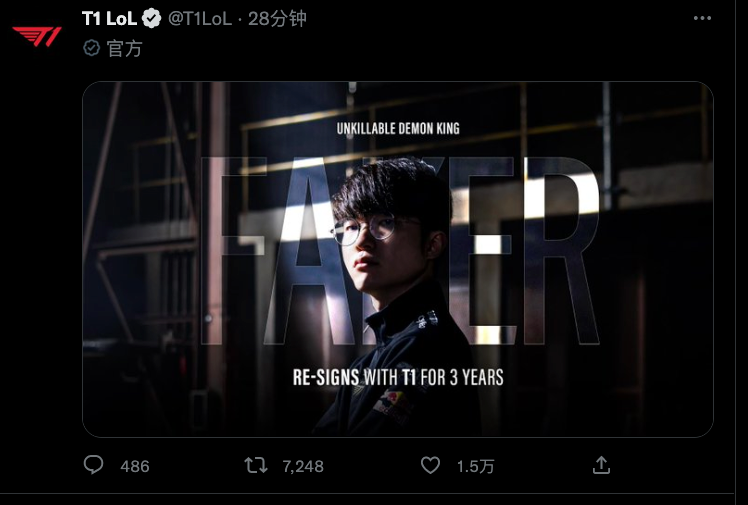Click "RE-SIGNS WITH T1 FOR 3 YEARS" text
The width and height of the screenshot is (748, 505).
pyautogui.click(x=397, y=378)
